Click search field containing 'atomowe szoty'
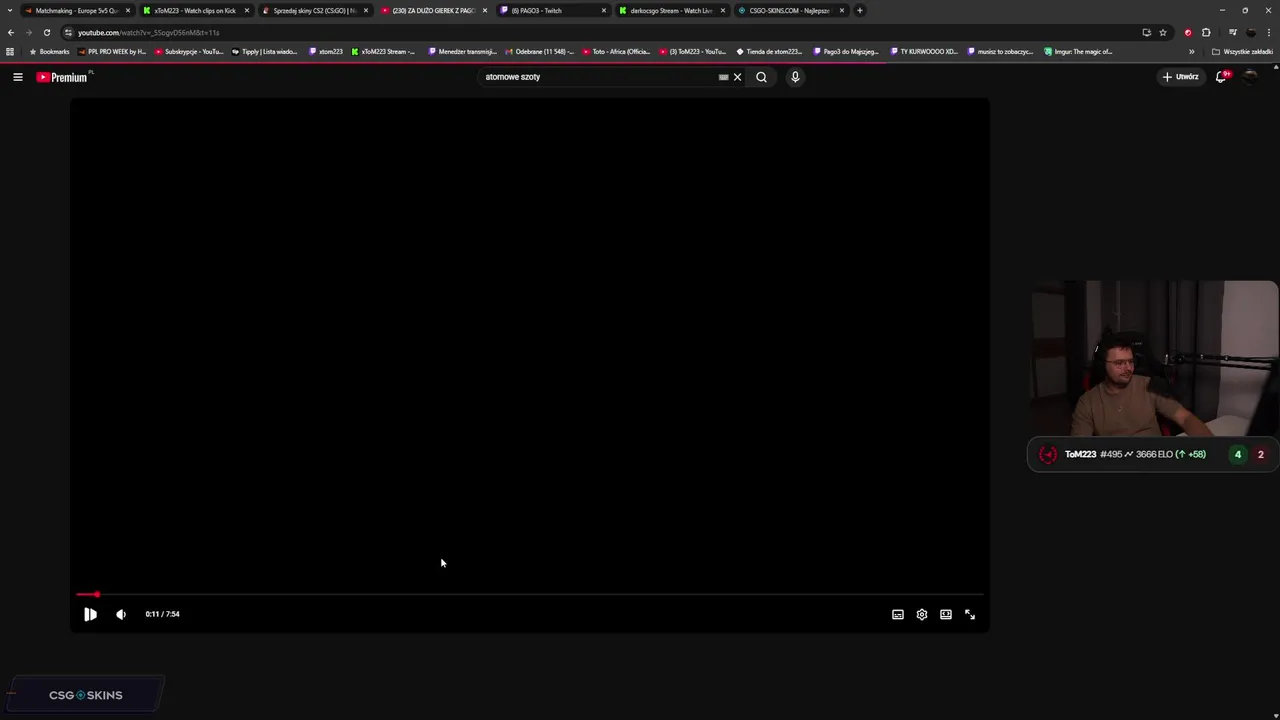1280x720 pixels. click(598, 77)
